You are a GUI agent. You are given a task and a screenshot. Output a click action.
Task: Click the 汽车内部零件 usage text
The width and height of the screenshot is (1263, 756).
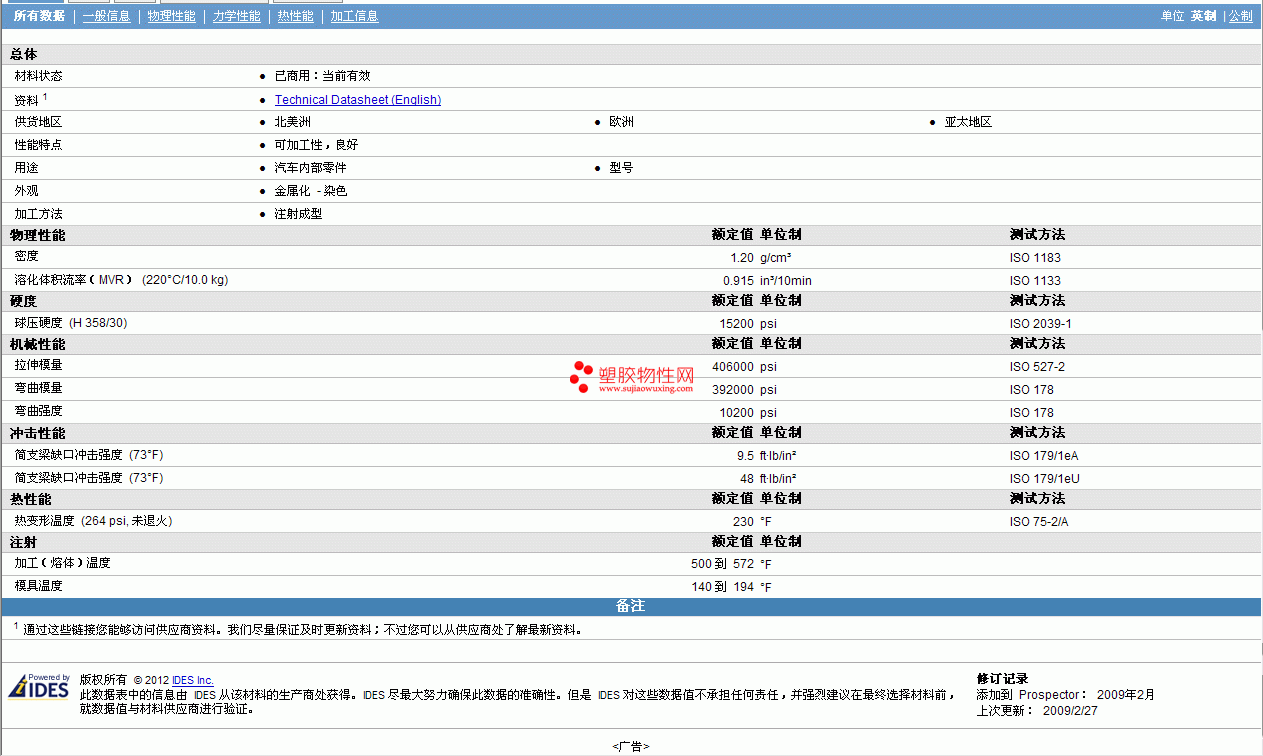tap(310, 168)
